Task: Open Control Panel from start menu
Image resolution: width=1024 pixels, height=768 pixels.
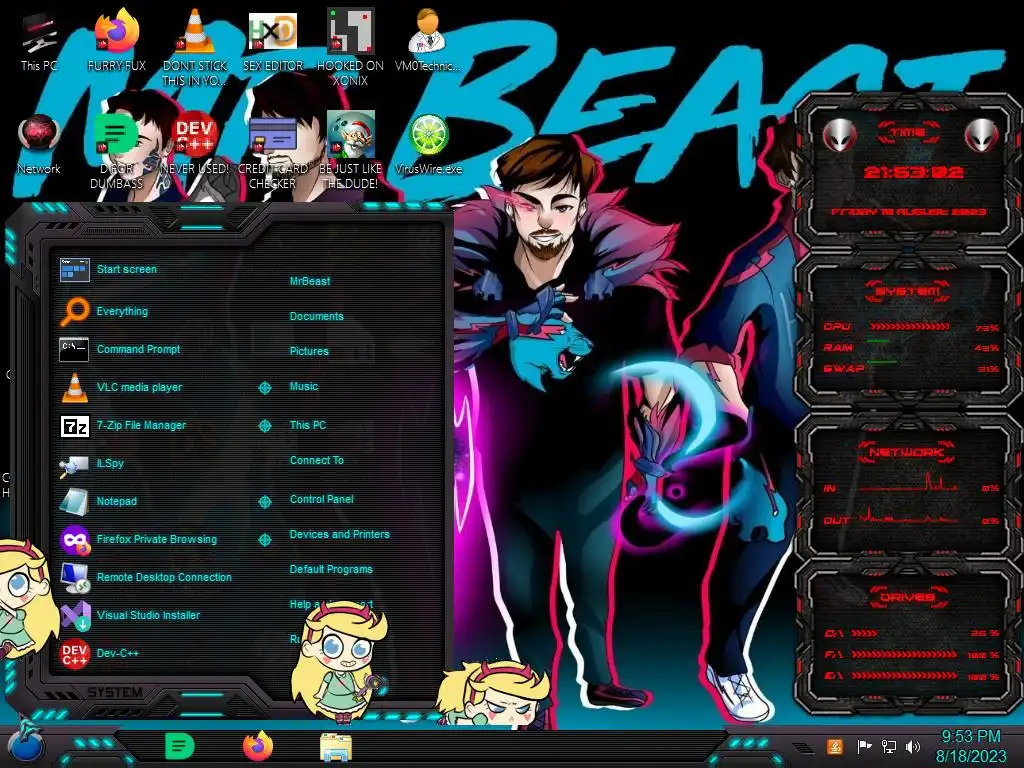Action: 321,499
